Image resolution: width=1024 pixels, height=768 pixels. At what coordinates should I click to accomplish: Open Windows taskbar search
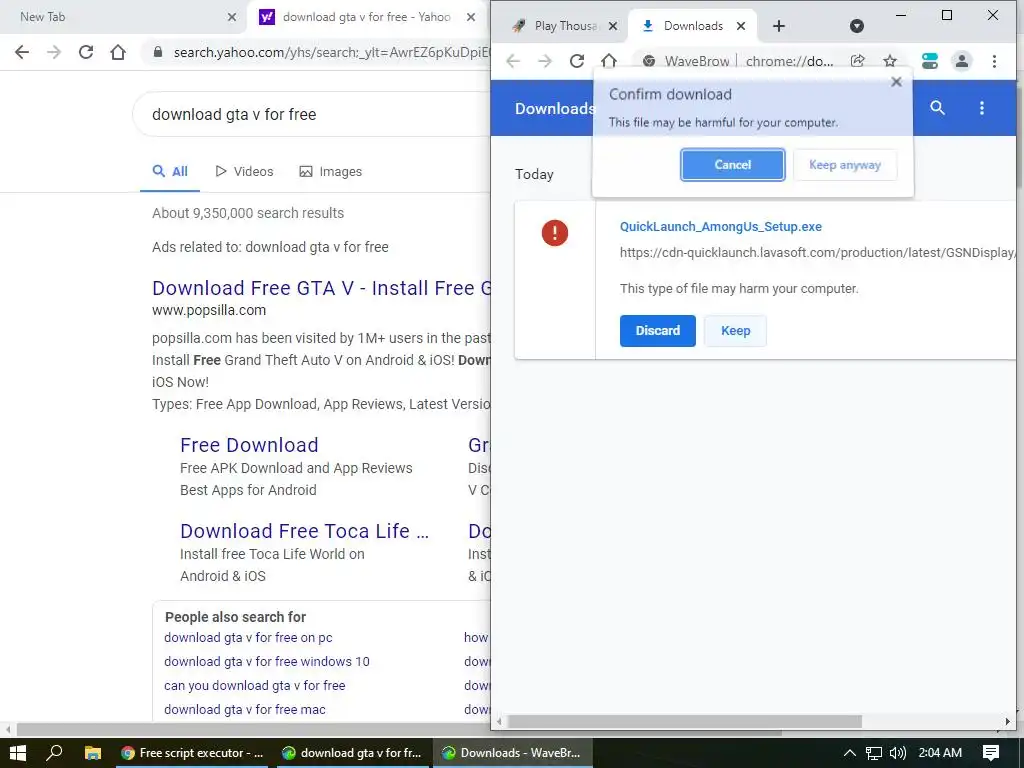pyautogui.click(x=54, y=753)
